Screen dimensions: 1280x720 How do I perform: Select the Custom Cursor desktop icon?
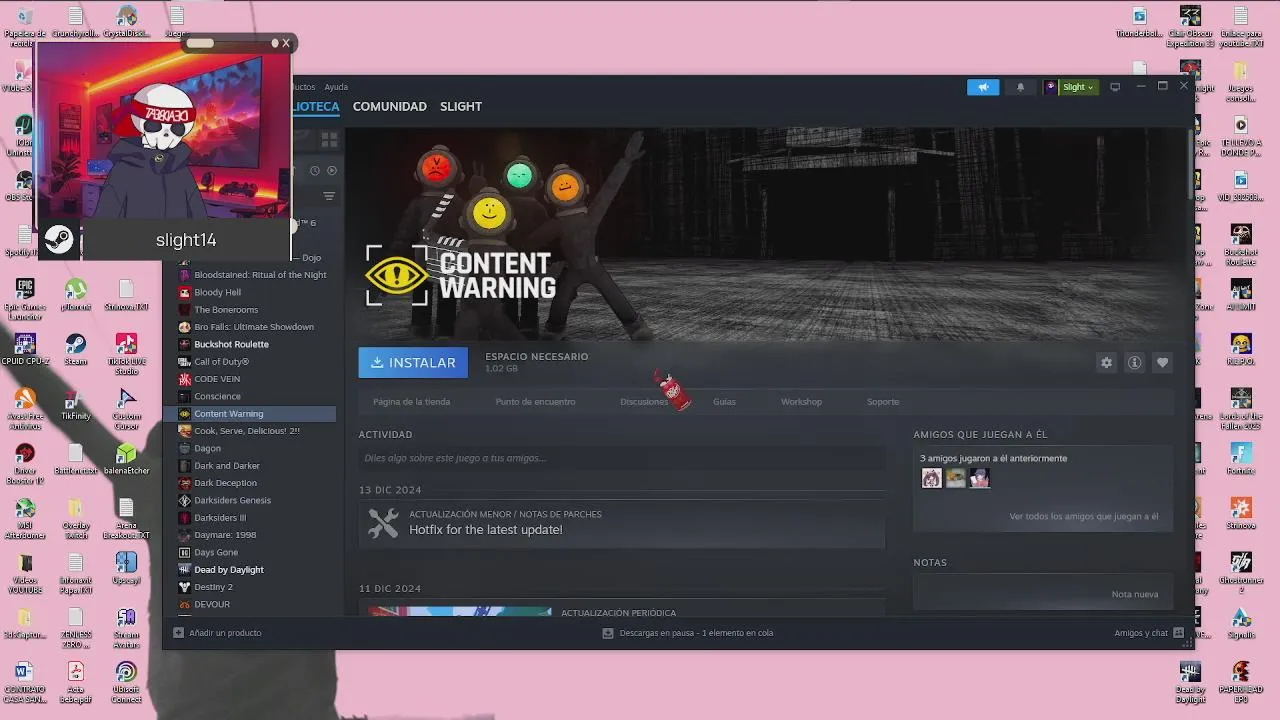126,409
